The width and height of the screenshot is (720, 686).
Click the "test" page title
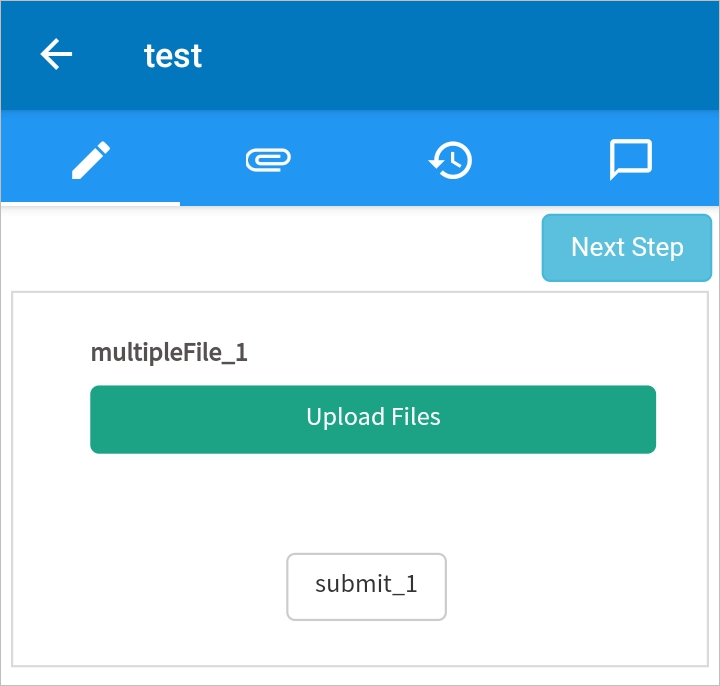click(x=173, y=55)
